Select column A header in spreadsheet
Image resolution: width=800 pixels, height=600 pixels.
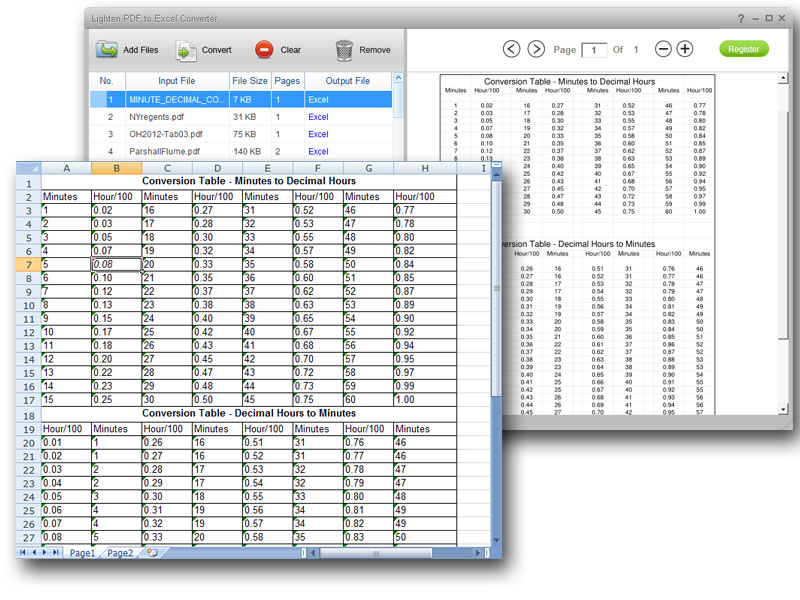click(66, 168)
